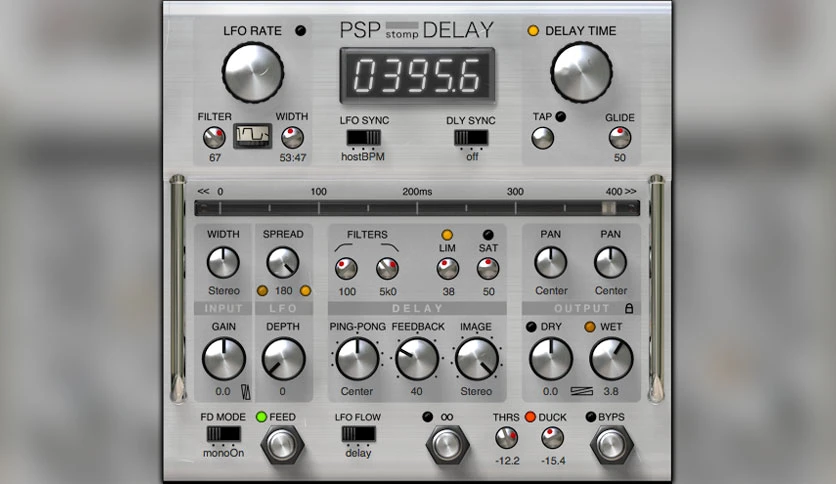Screen dimensions: 836x484
Task: Switch the DLY SYNC selector set to off
Action: click(471, 138)
